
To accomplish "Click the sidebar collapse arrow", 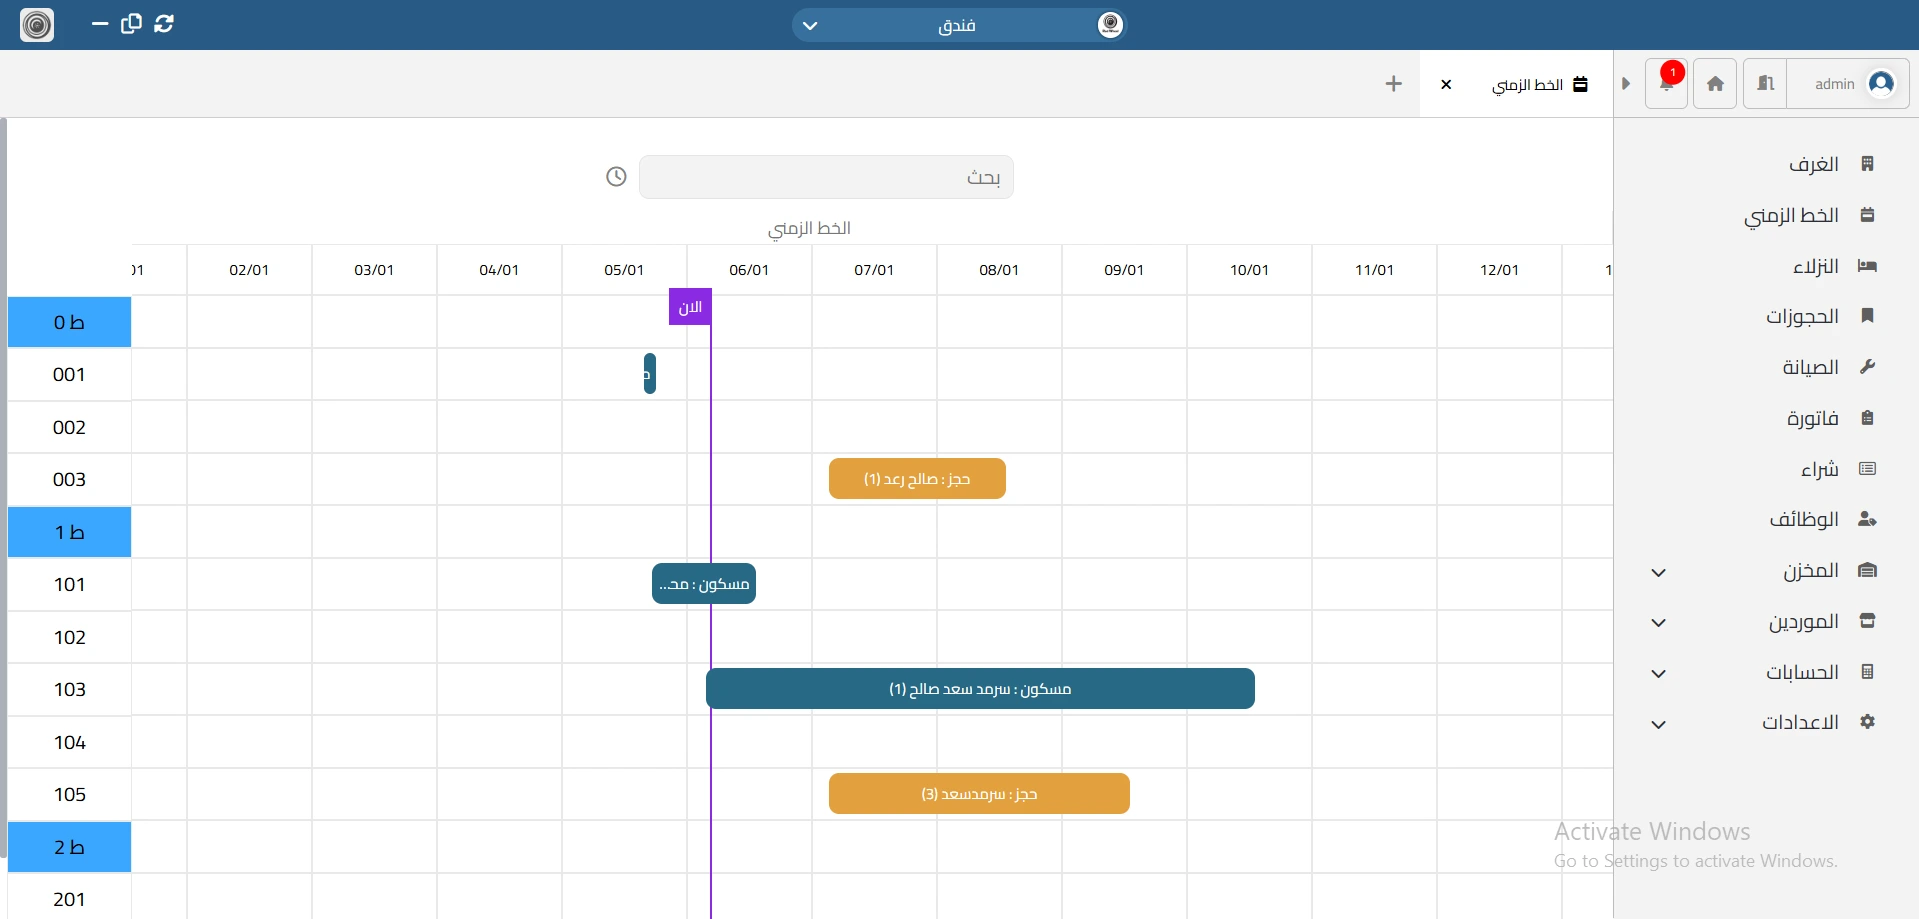I will click(x=1626, y=84).
